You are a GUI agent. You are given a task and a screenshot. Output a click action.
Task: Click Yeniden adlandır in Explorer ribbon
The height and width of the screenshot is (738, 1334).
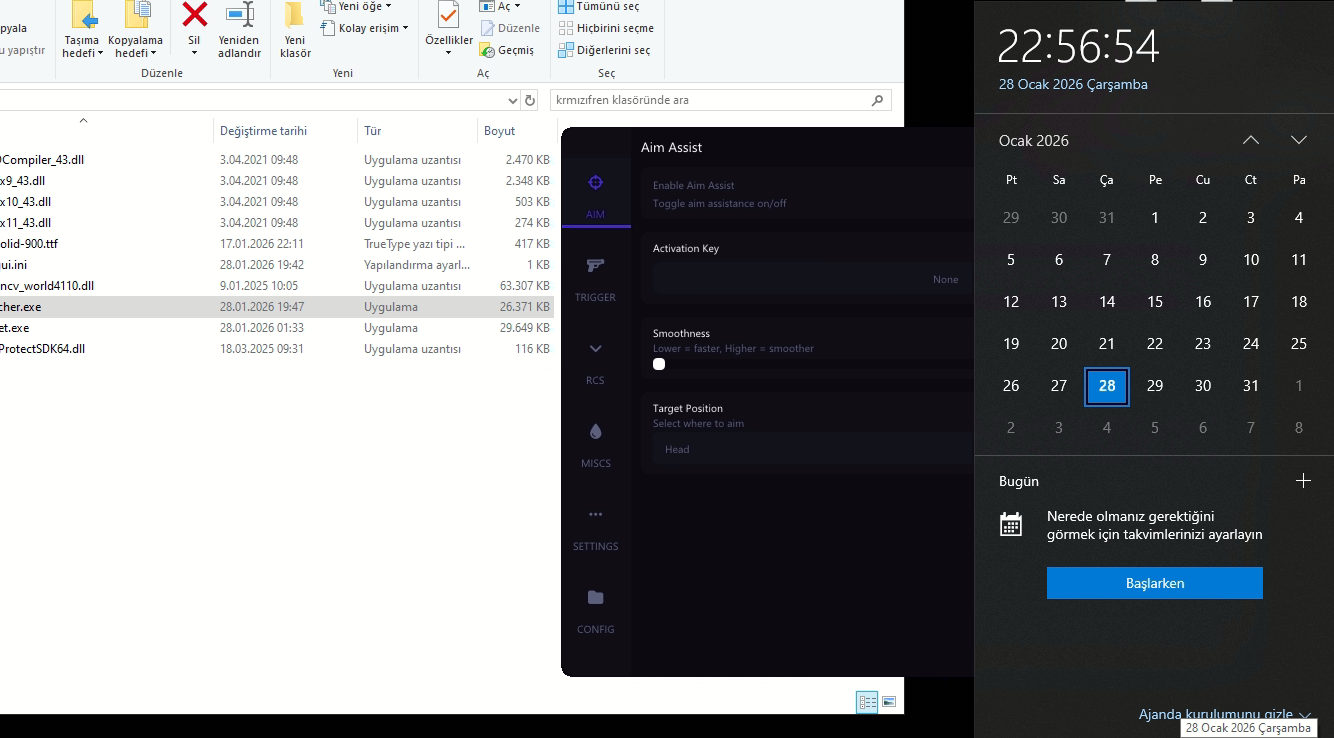point(239,29)
